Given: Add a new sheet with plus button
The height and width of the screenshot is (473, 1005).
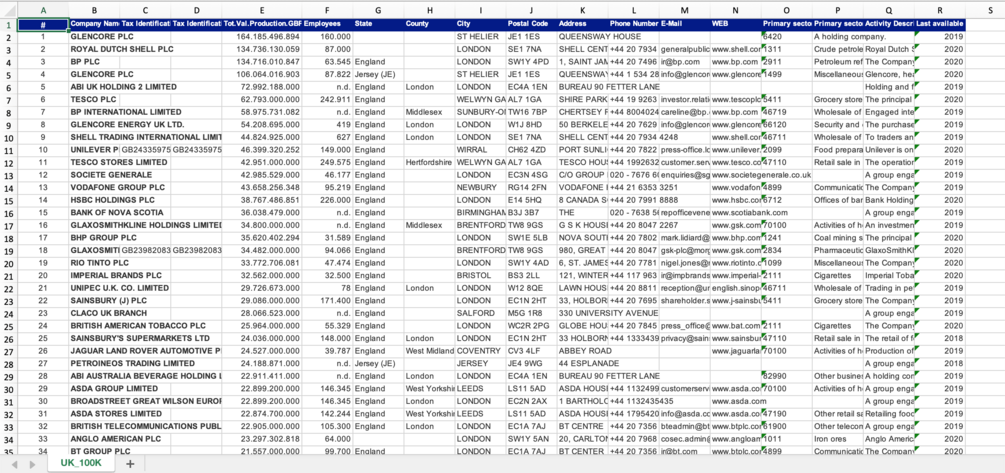Looking at the screenshot, I should click(x=130, y=463).
